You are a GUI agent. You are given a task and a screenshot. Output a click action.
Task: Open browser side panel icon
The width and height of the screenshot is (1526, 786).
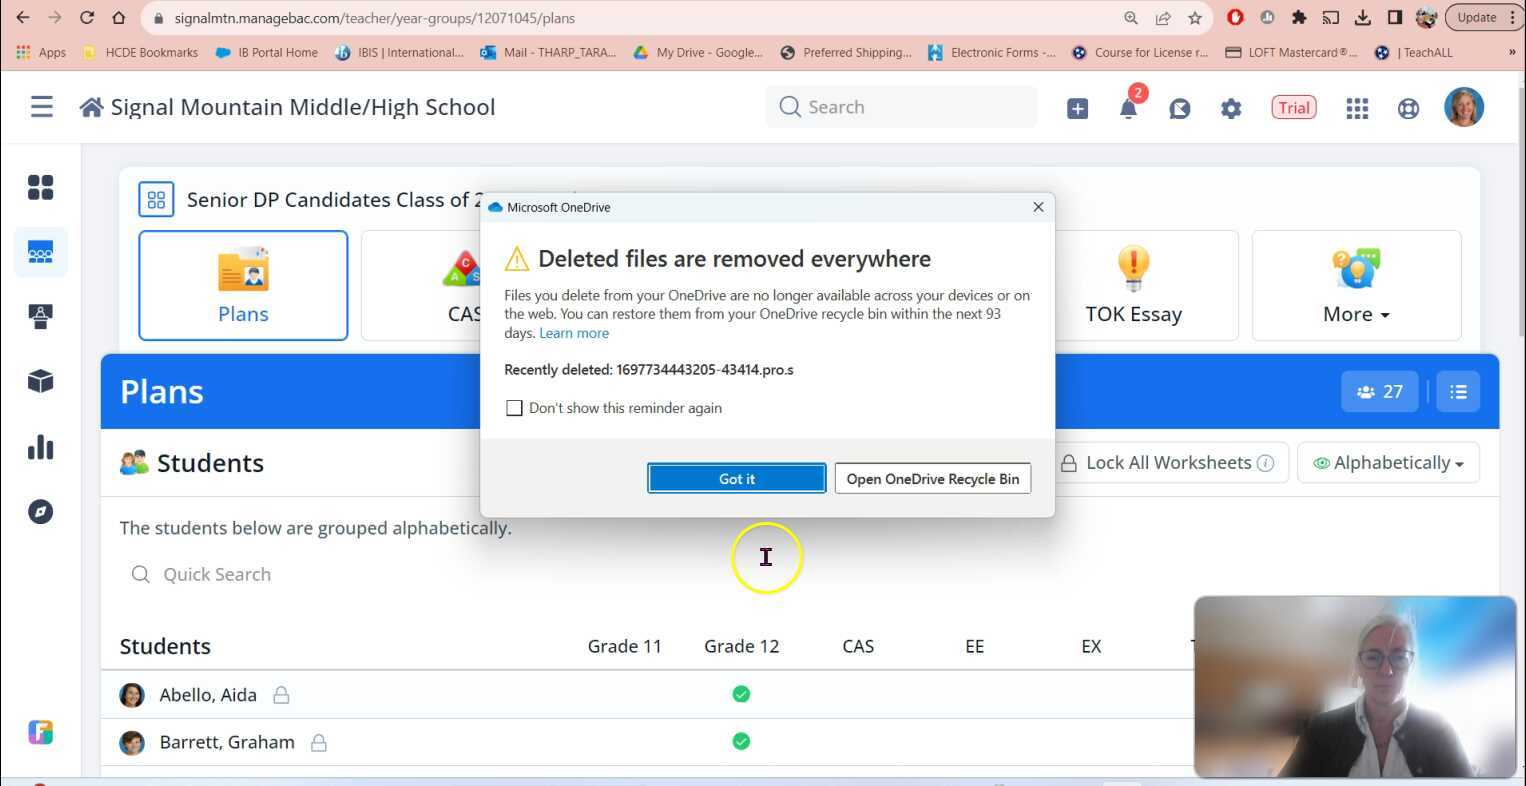click(x=1394, y=18)
